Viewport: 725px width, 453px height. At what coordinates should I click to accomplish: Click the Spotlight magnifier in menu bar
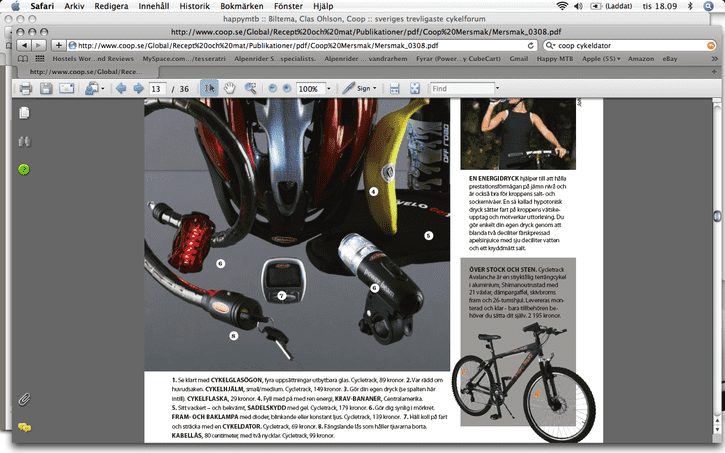pyautogui.click(x=711, y=6)
